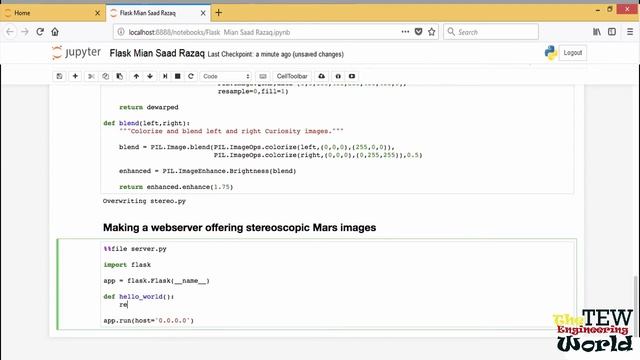Click the def blend(left,right): line
This screenshot has height=360, width=640.
(147, 123)
